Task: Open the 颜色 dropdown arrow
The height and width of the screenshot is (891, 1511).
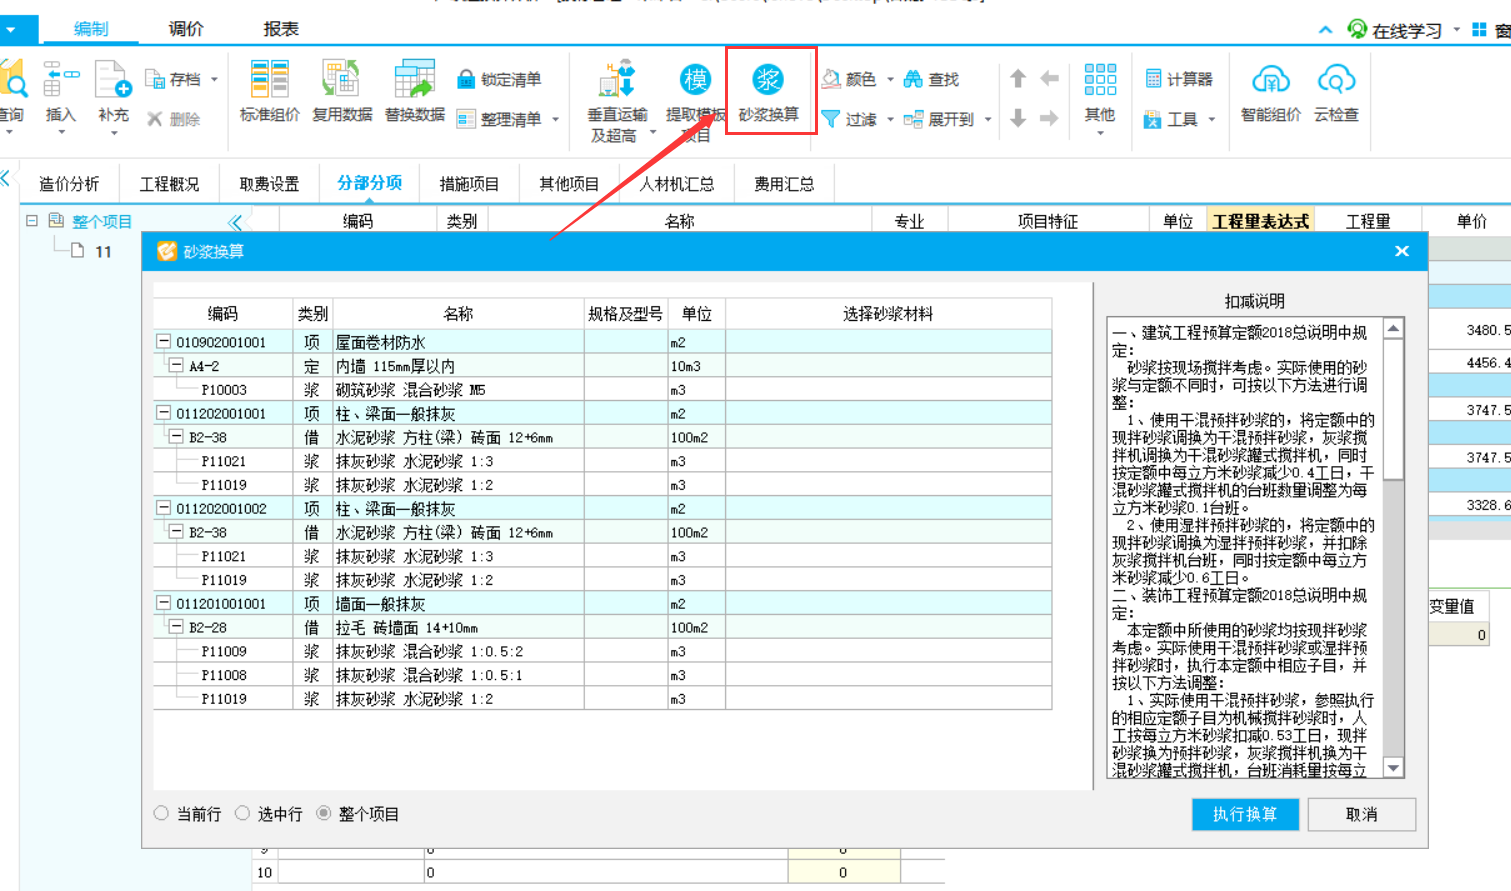Action: point(890,79)
